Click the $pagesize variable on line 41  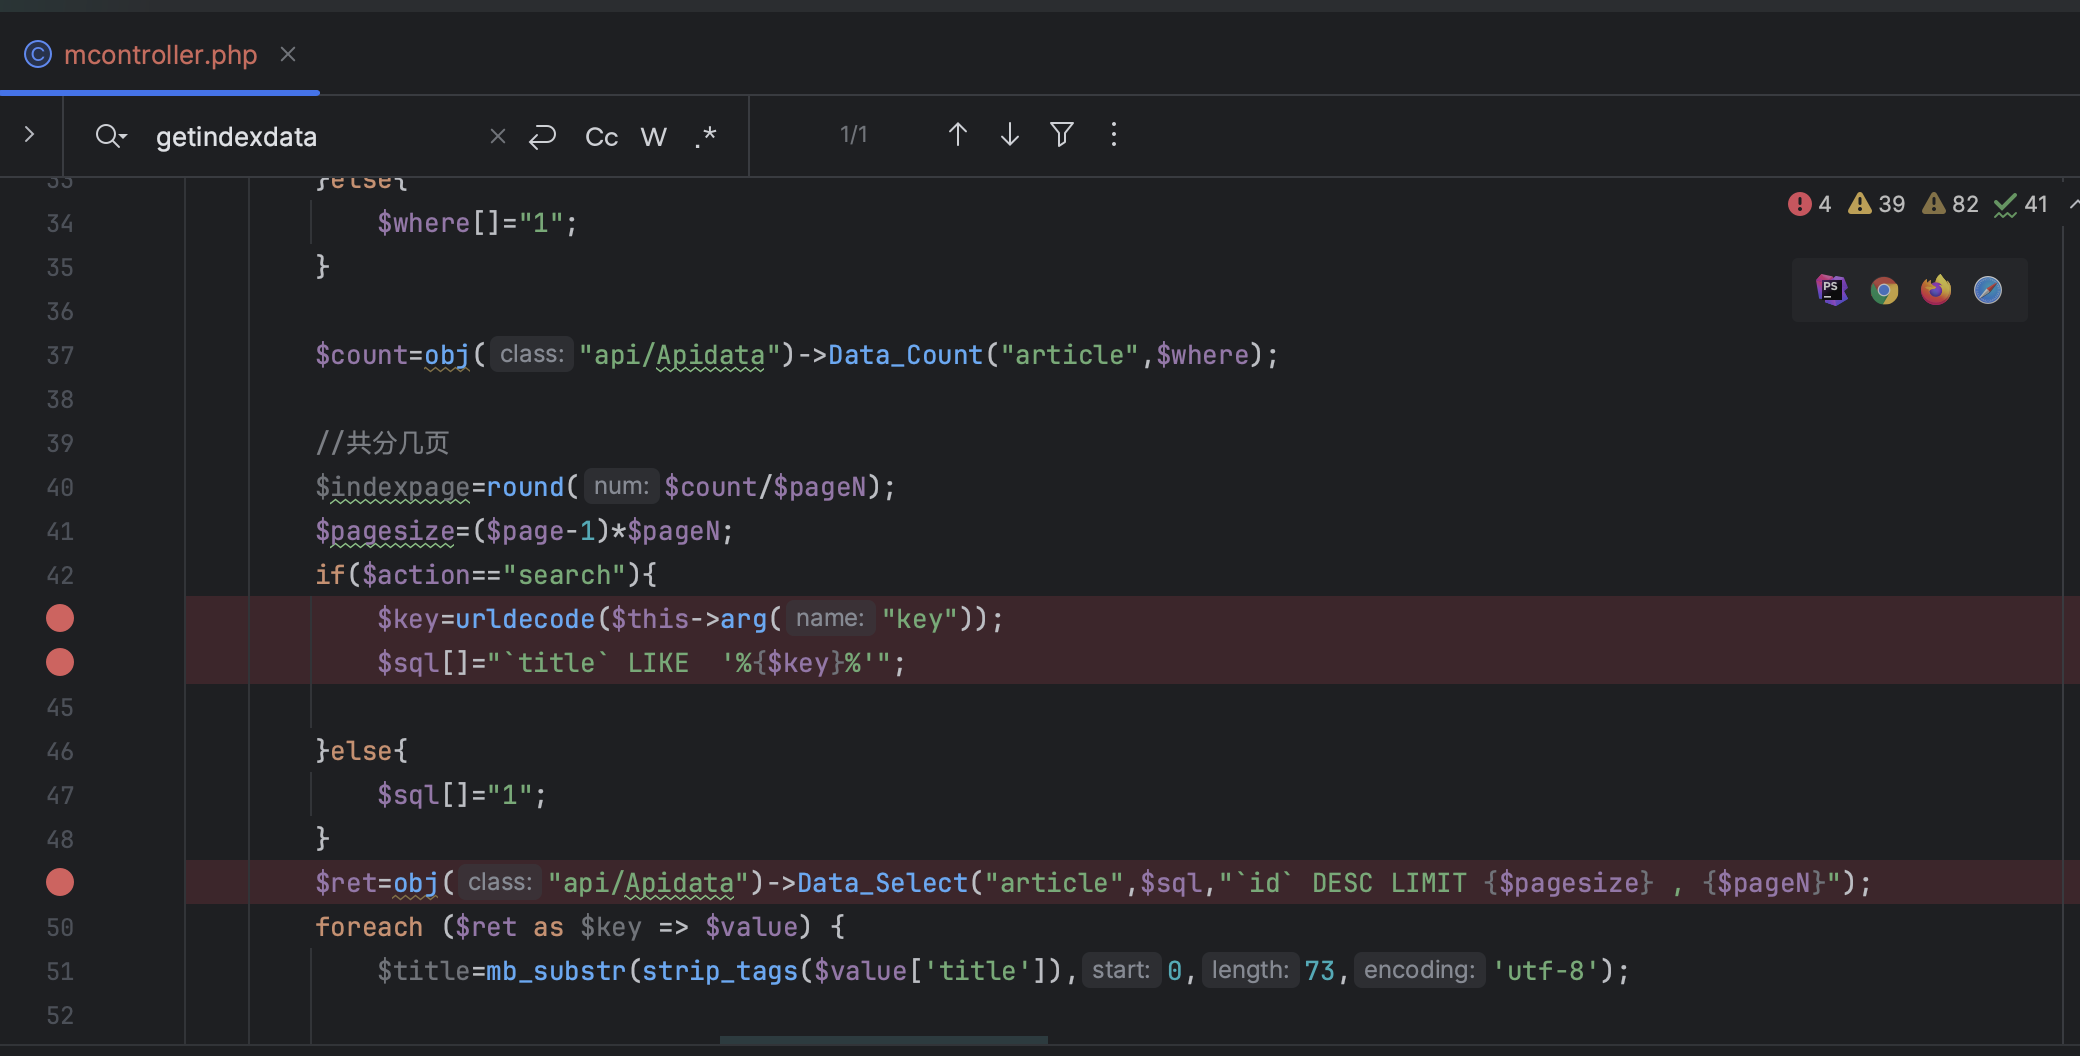pos(385,531)
